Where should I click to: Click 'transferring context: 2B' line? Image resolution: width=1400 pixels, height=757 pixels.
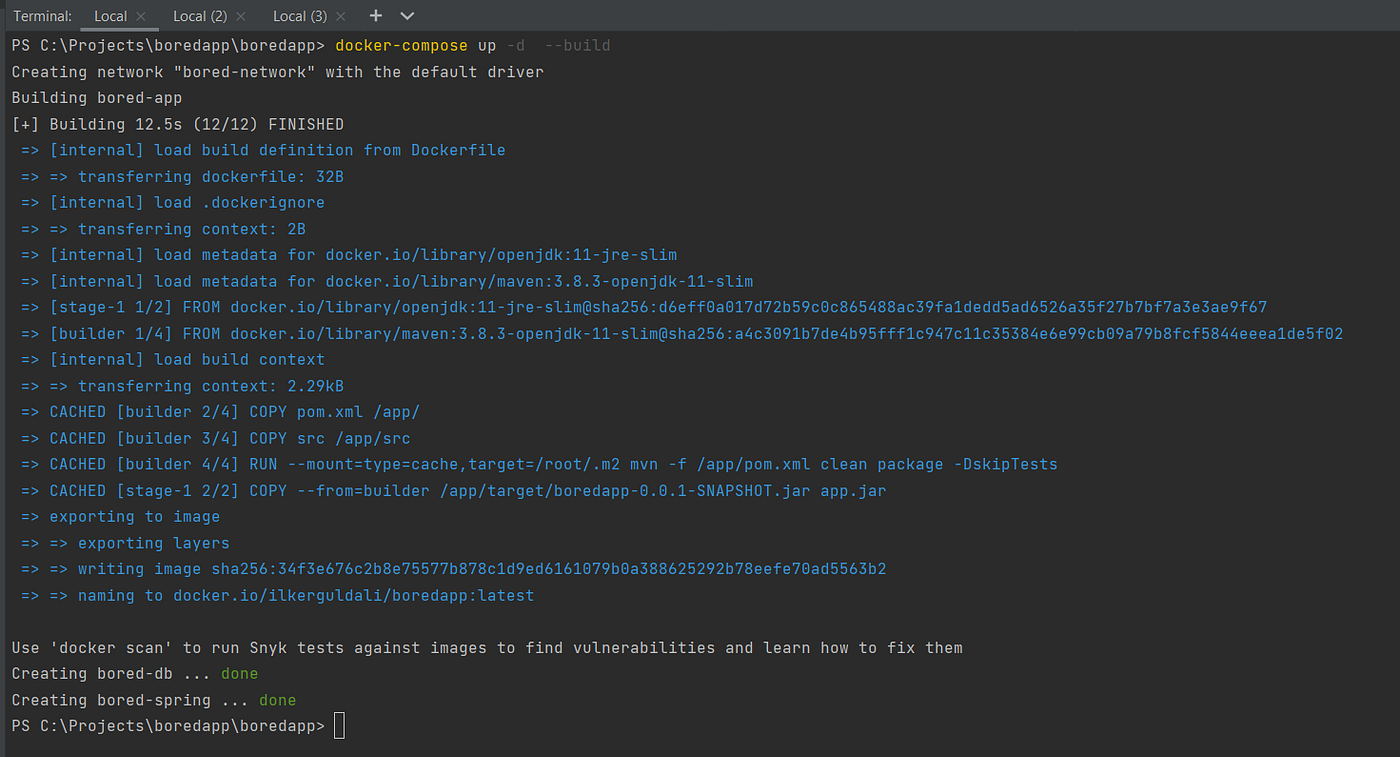pos(163,229)
